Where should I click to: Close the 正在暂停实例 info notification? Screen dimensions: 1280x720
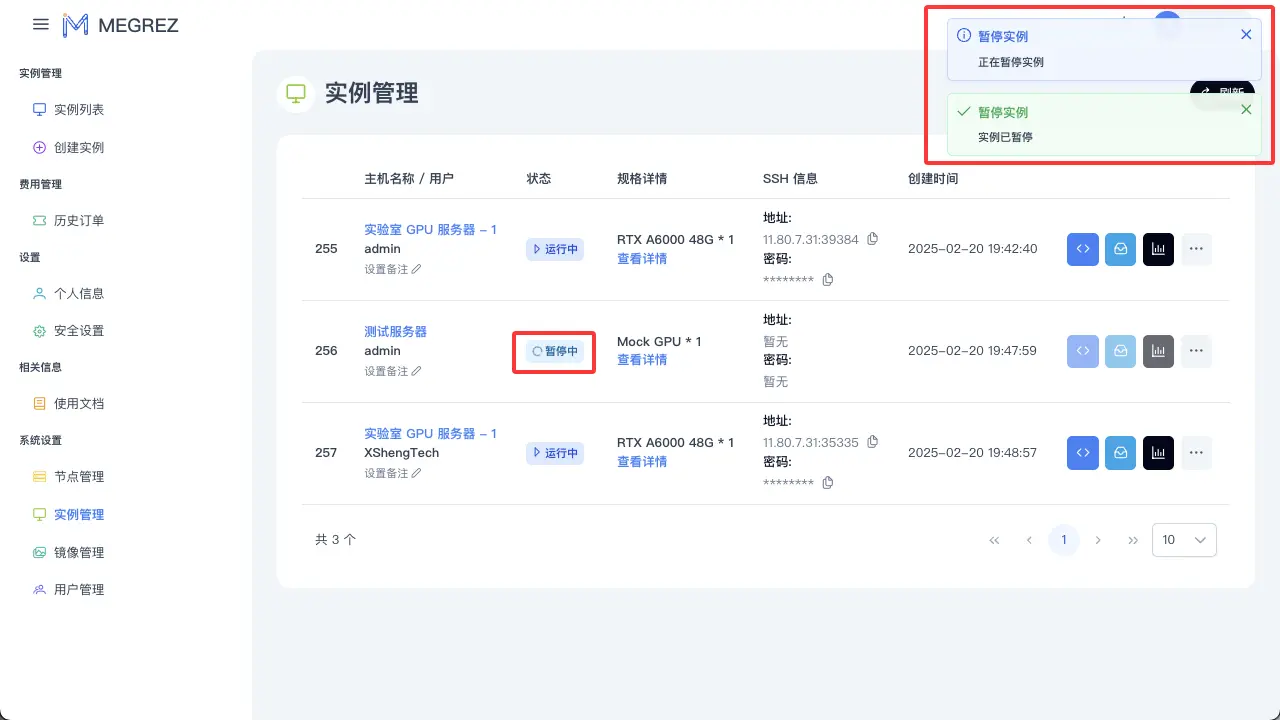point(1246,34)
